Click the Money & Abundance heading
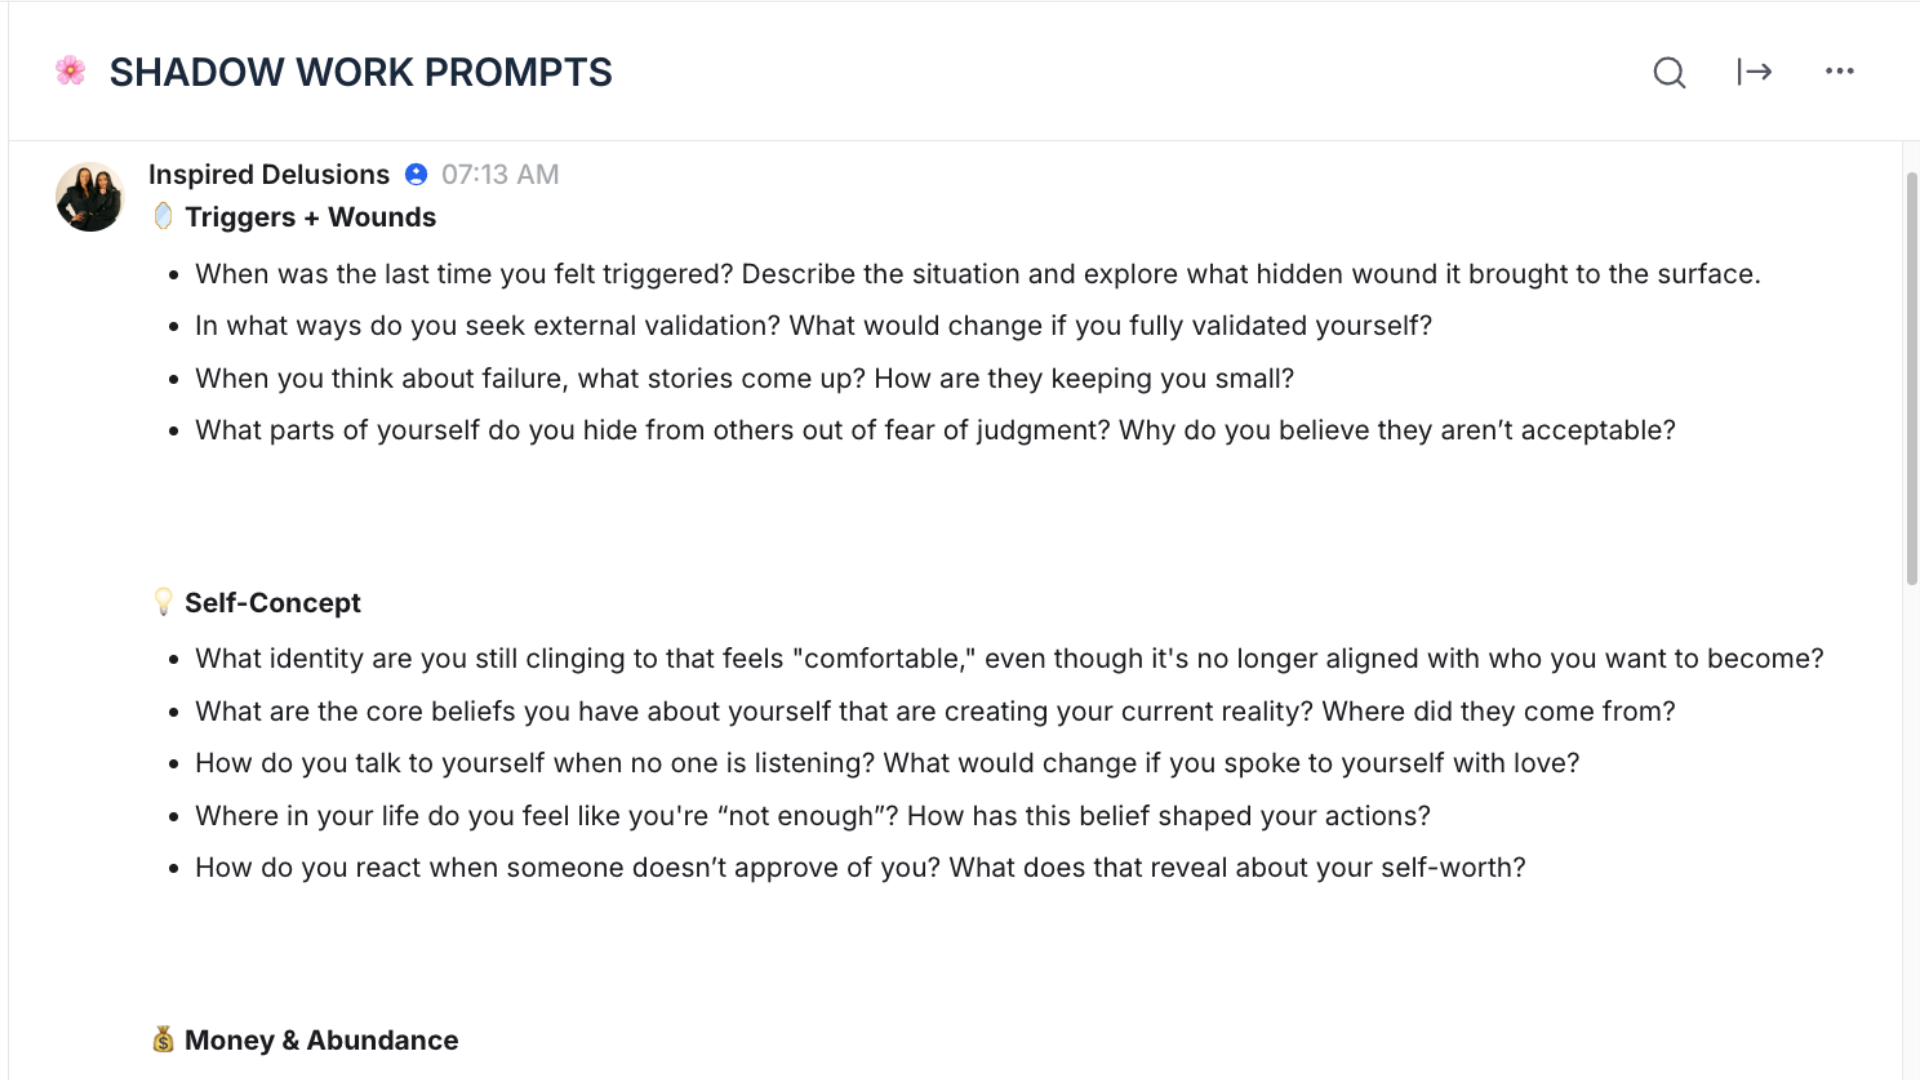The image size is (1920, 1080). [x=321, y=1040]
